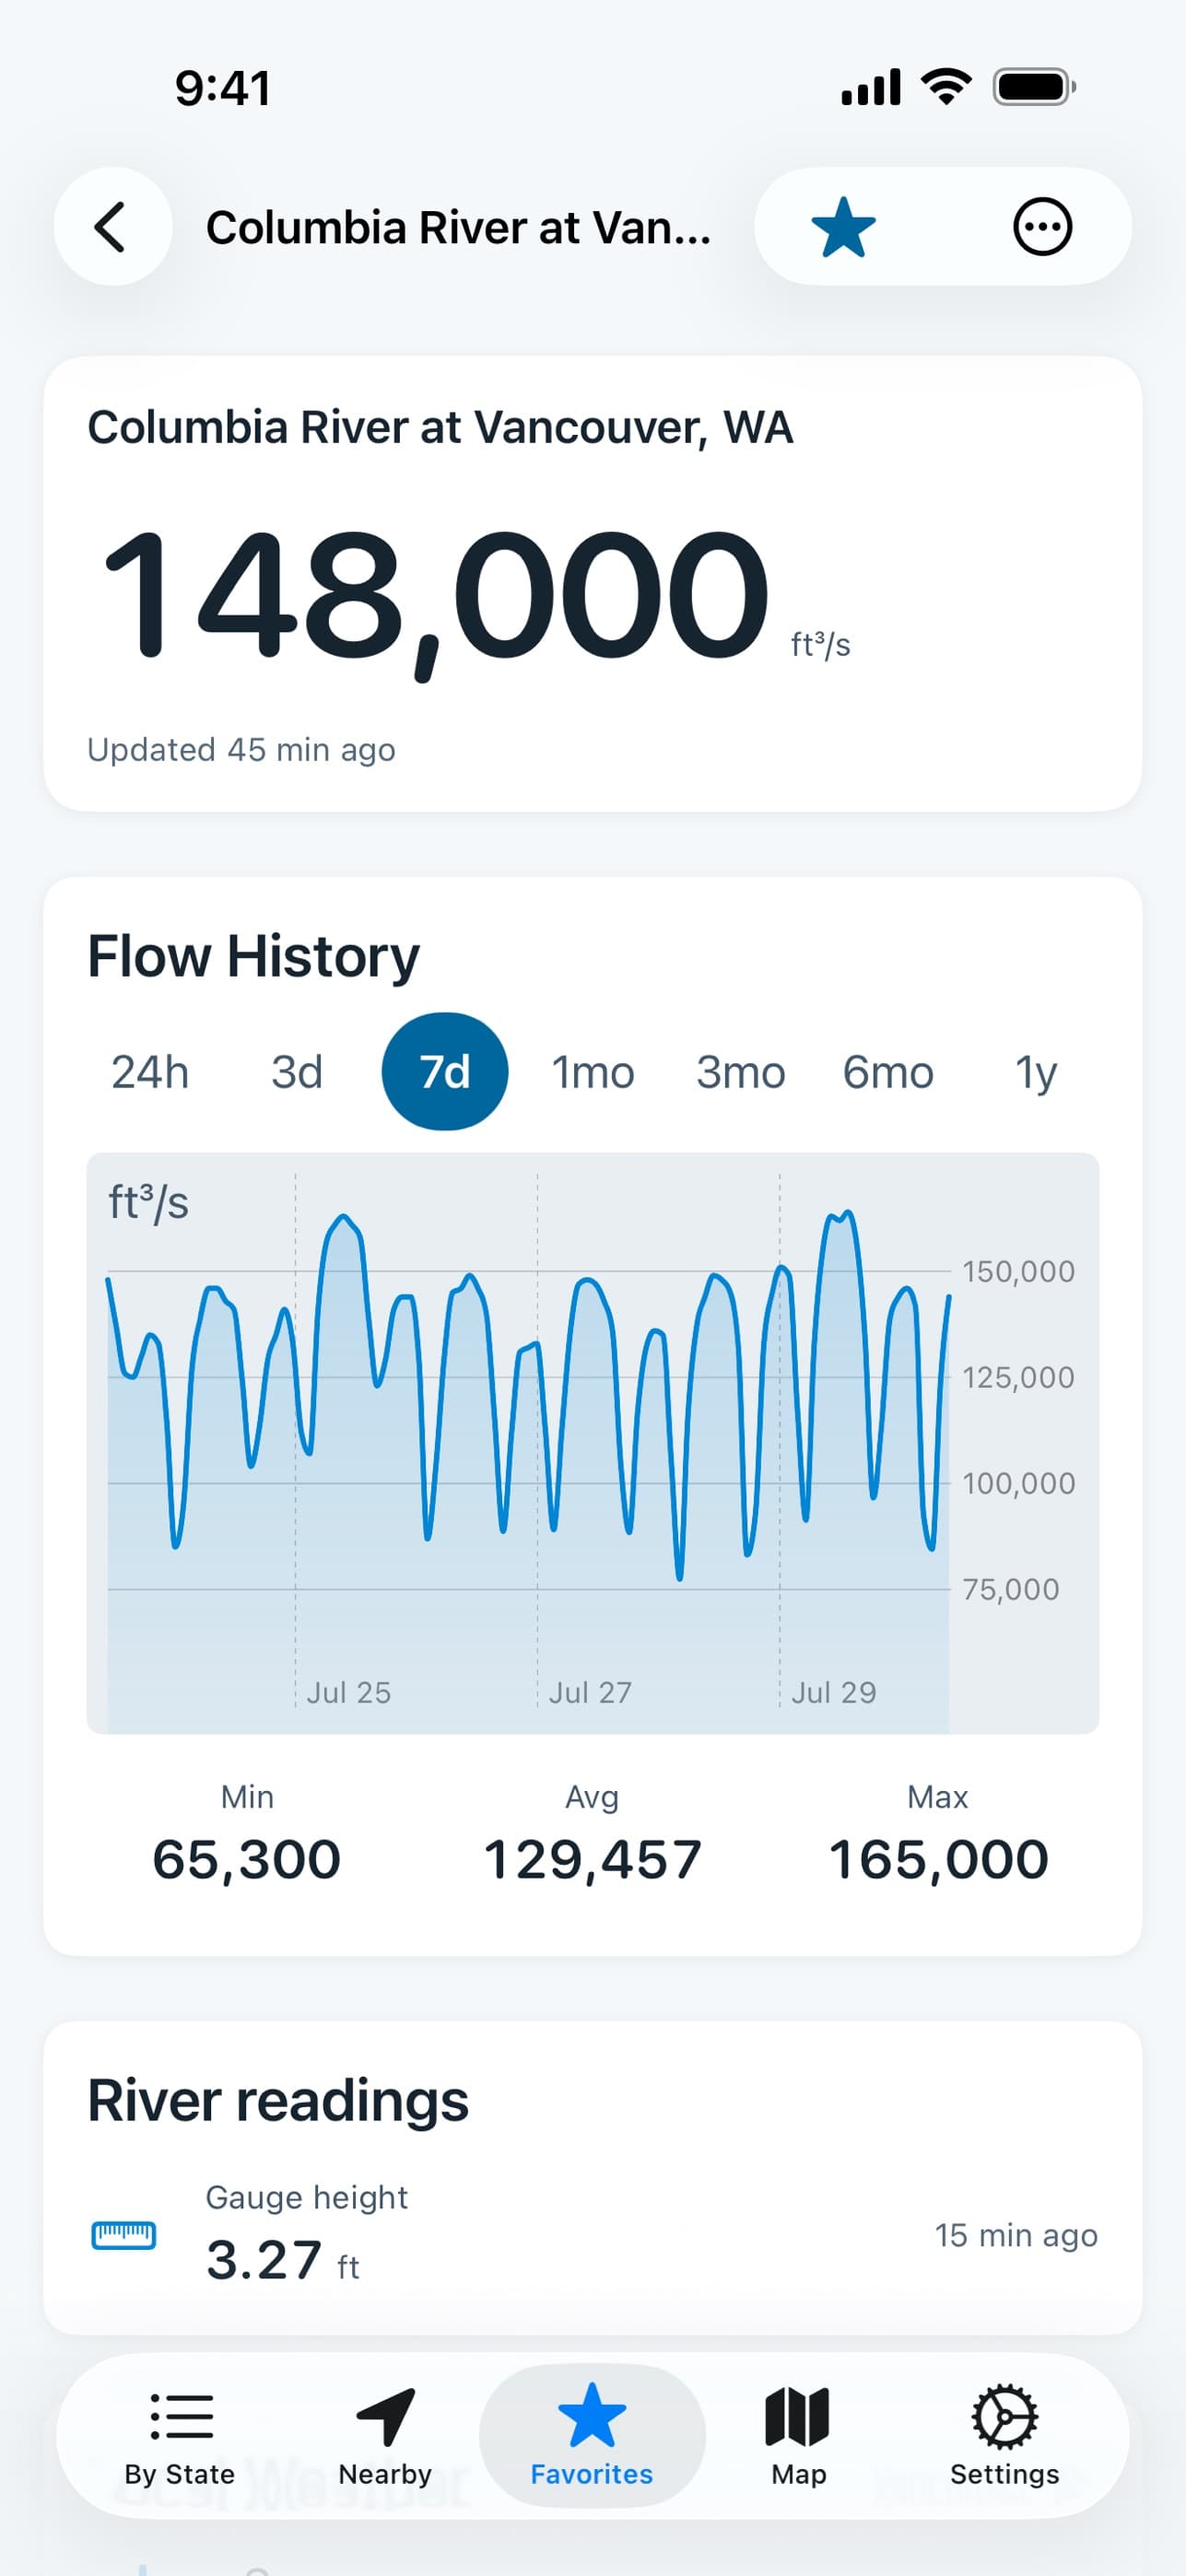
Task: Tap the truncated 'Columbia River at Van...' header title
Action: click(x=458, y=228)
